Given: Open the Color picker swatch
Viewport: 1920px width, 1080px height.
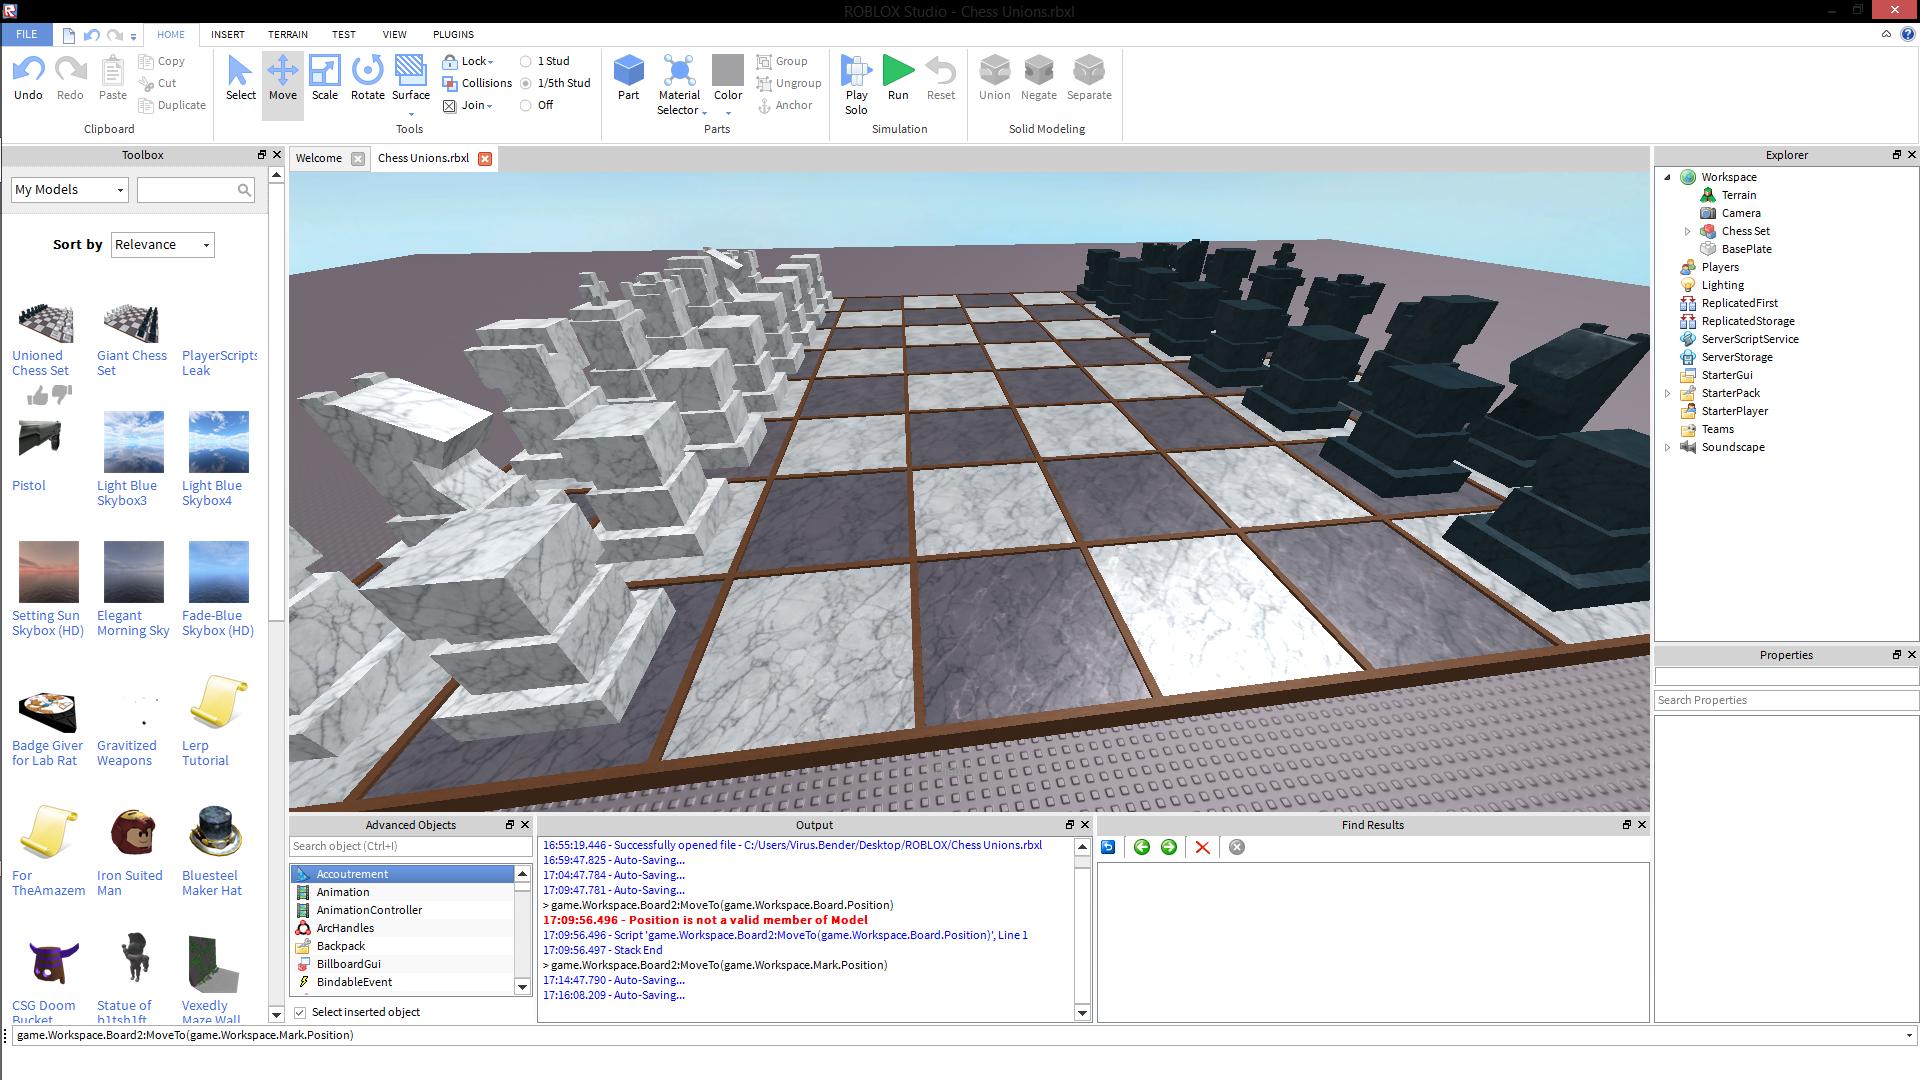Looking at the screenshot, I should click(x=727, y=71).
